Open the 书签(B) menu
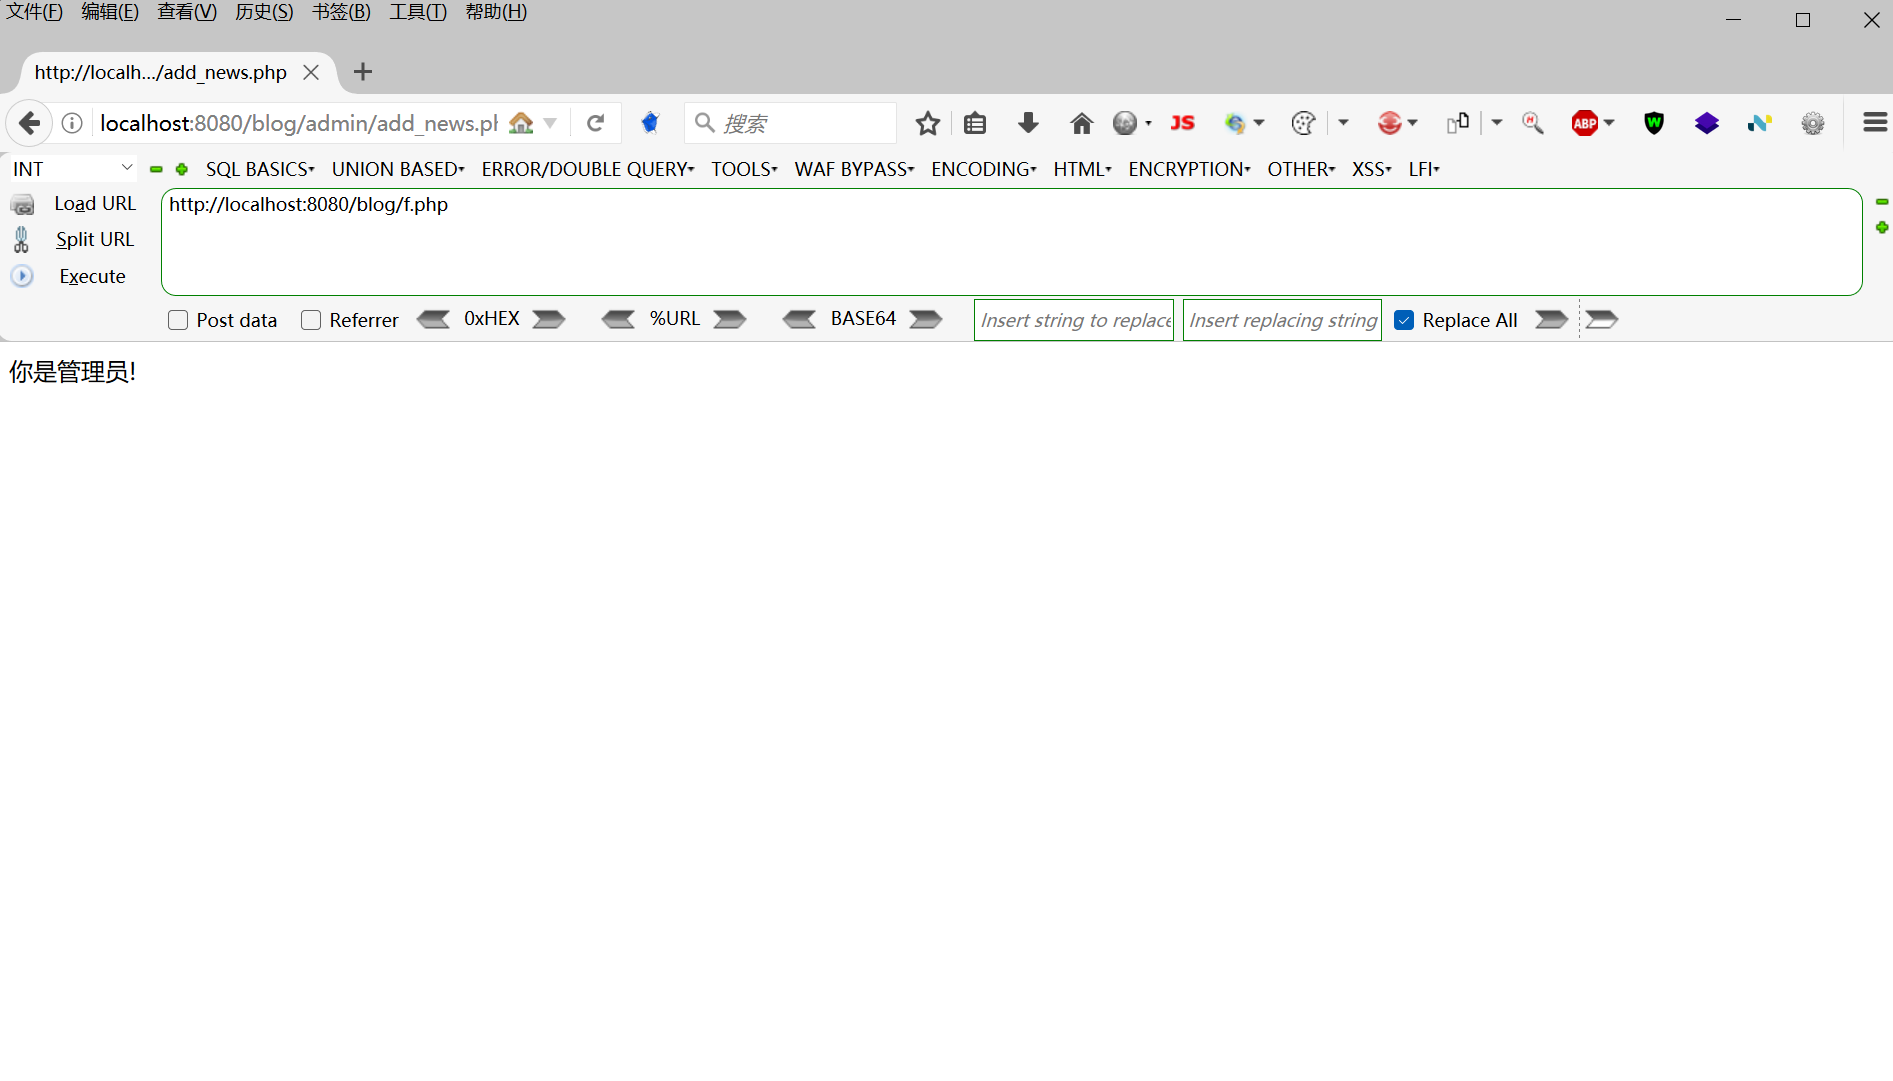Image resolution: width=1893 pixels, height=1081 pixels. [x=341, y=12]
